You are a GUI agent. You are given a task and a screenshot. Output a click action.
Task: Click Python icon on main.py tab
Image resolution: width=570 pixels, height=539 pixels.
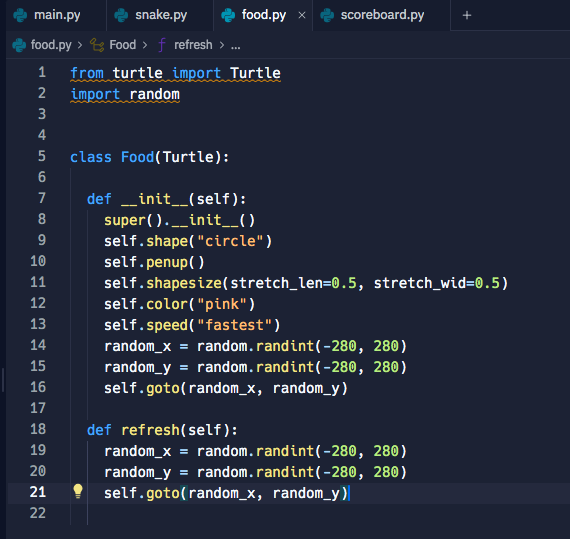tap(20, 15)
